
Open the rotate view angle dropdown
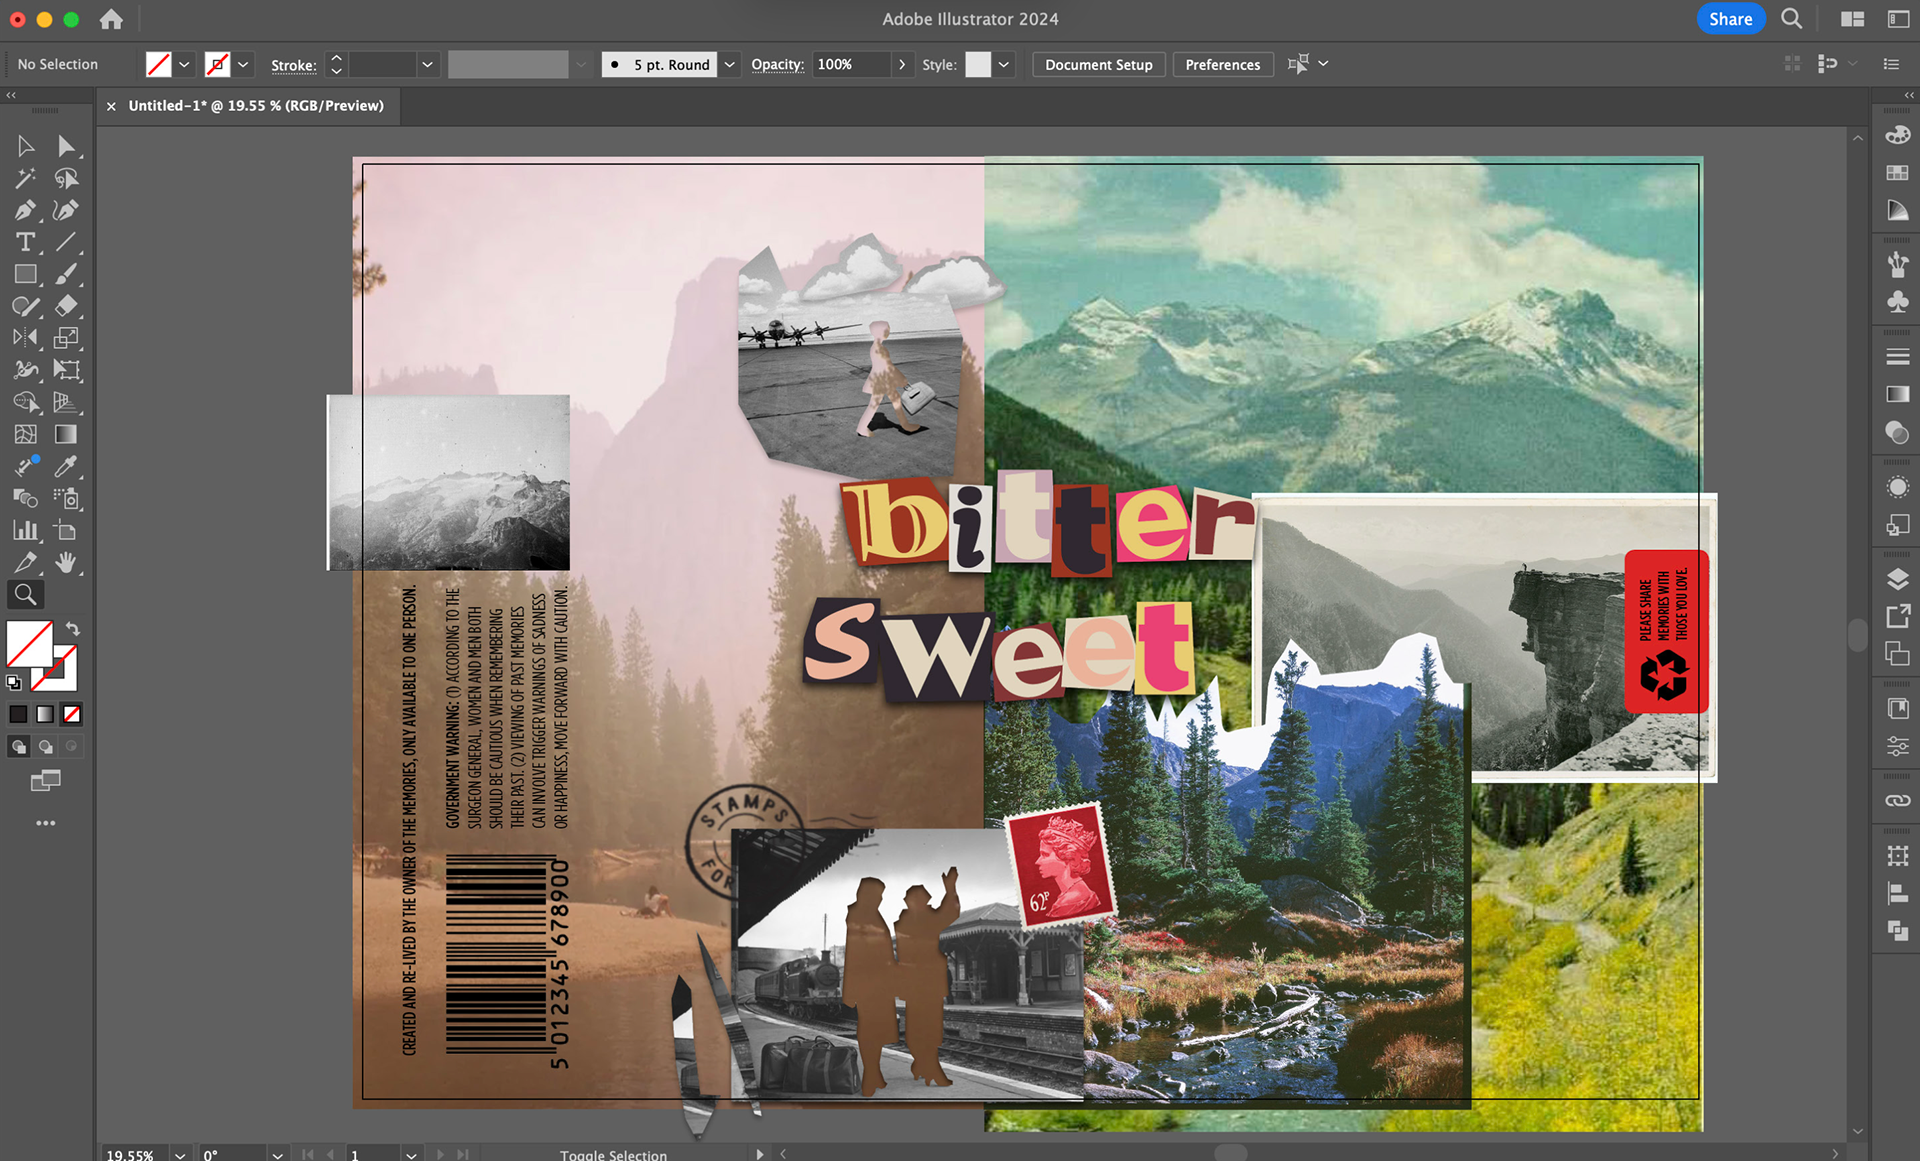277,1154
